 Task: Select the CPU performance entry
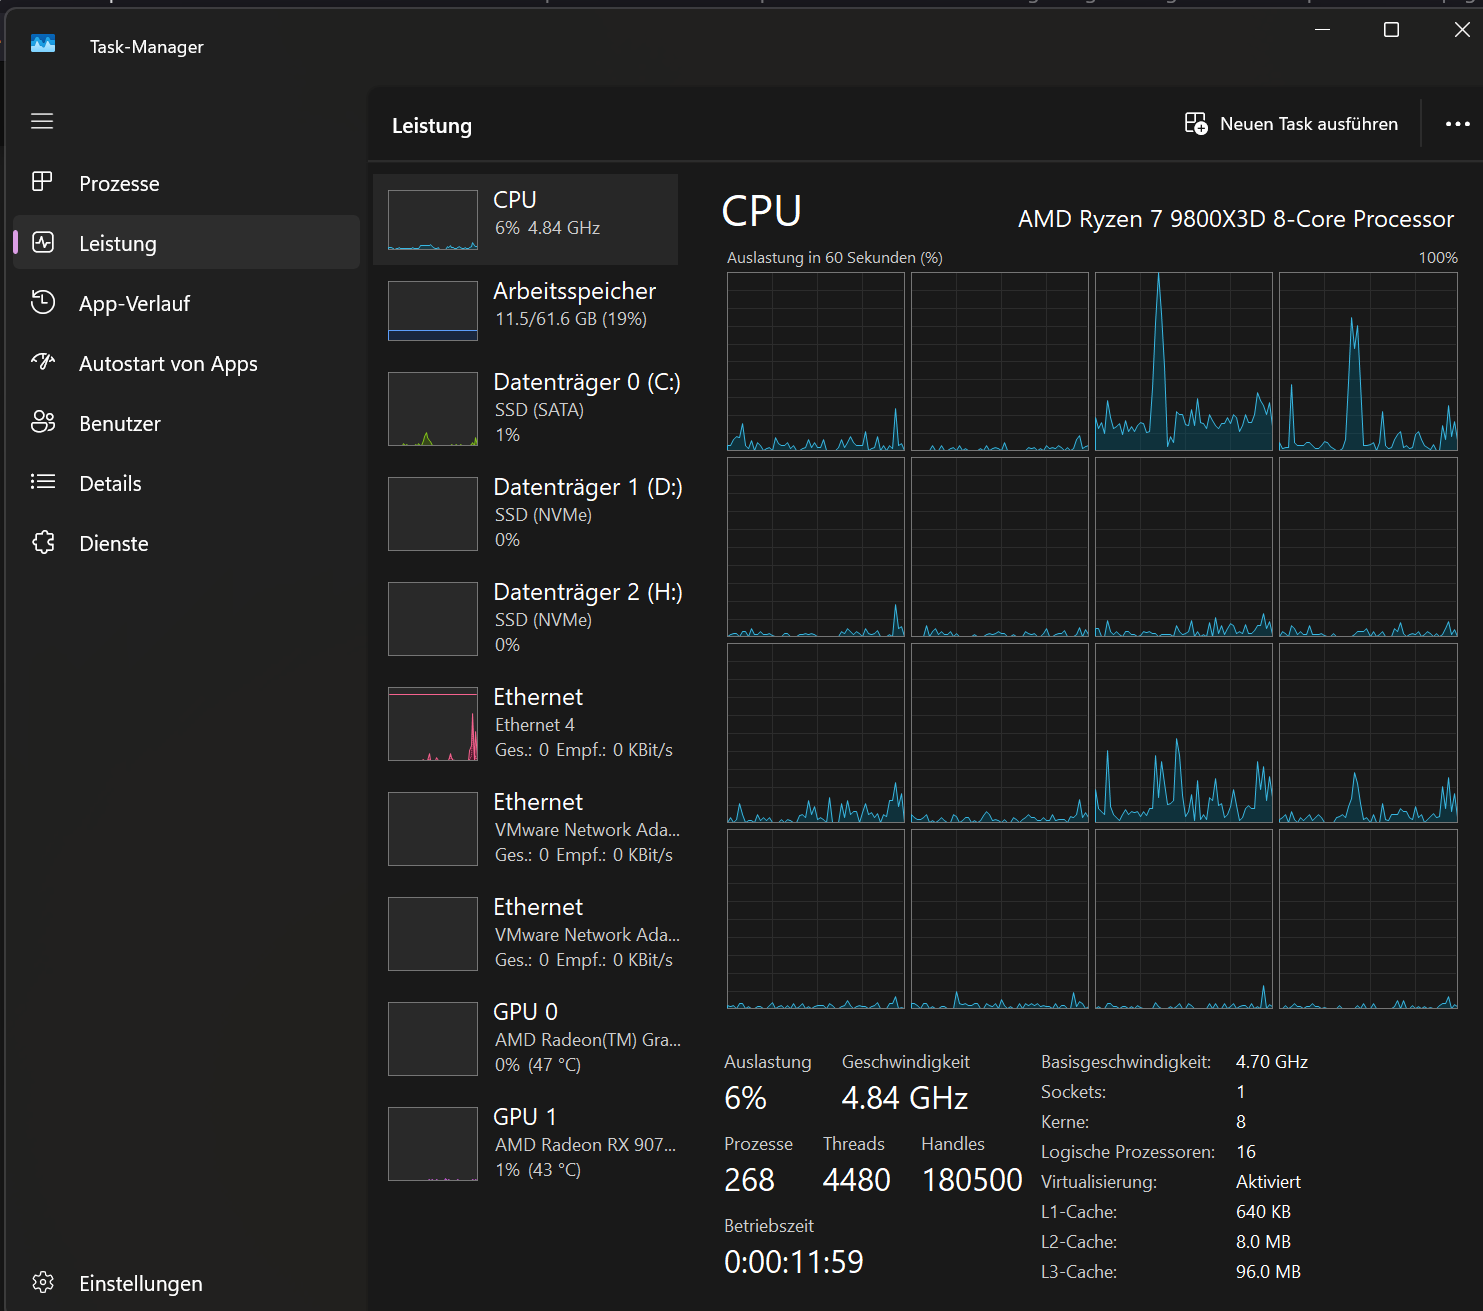[526, 219]
